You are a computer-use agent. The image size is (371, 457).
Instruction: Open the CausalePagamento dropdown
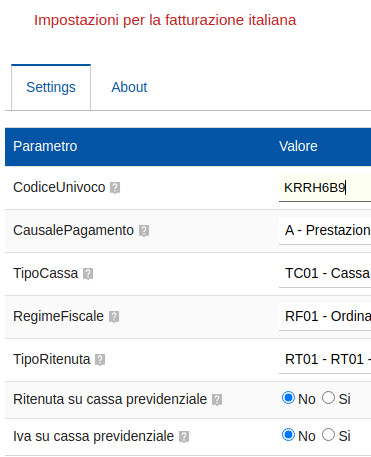[325, 230]
